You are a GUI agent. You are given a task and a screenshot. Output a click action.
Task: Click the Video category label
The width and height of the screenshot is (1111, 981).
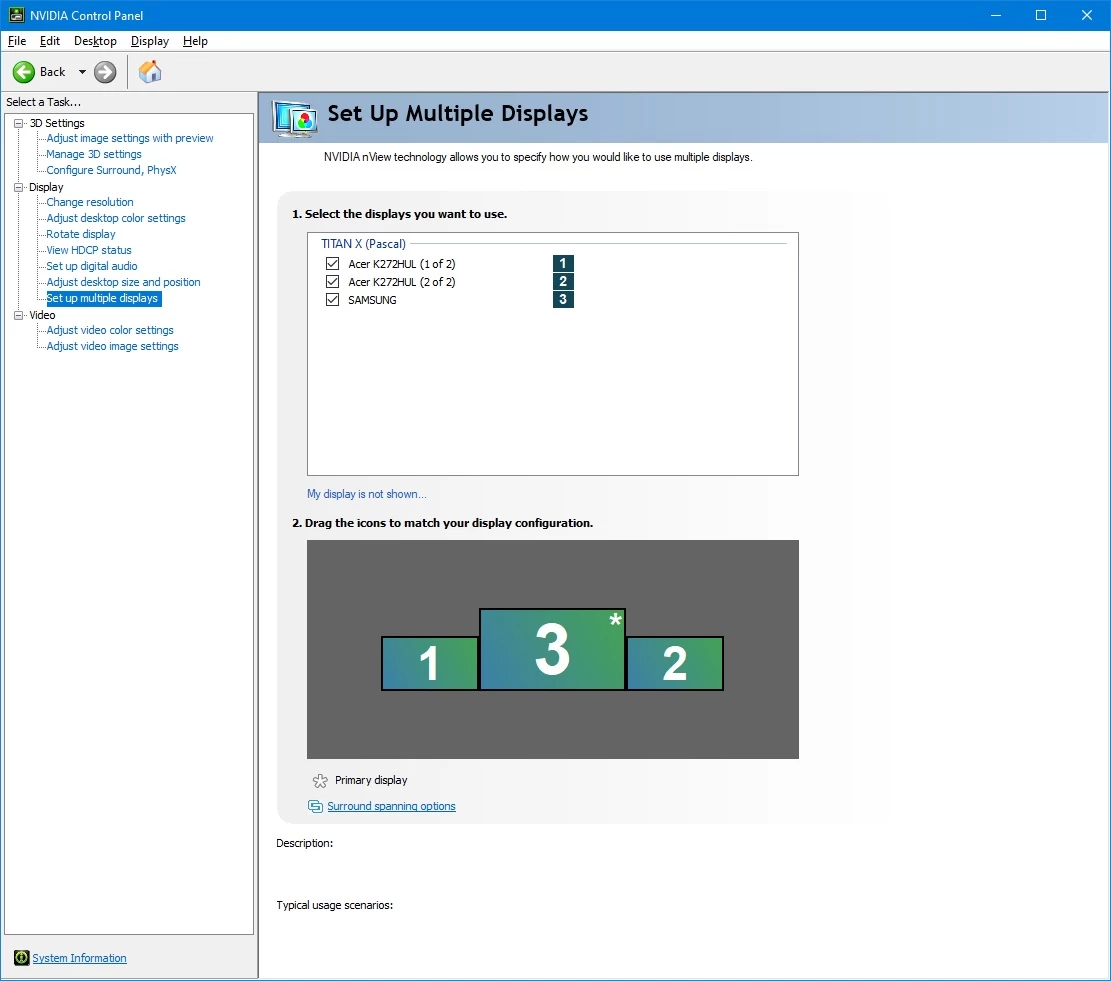coord(42,315)
